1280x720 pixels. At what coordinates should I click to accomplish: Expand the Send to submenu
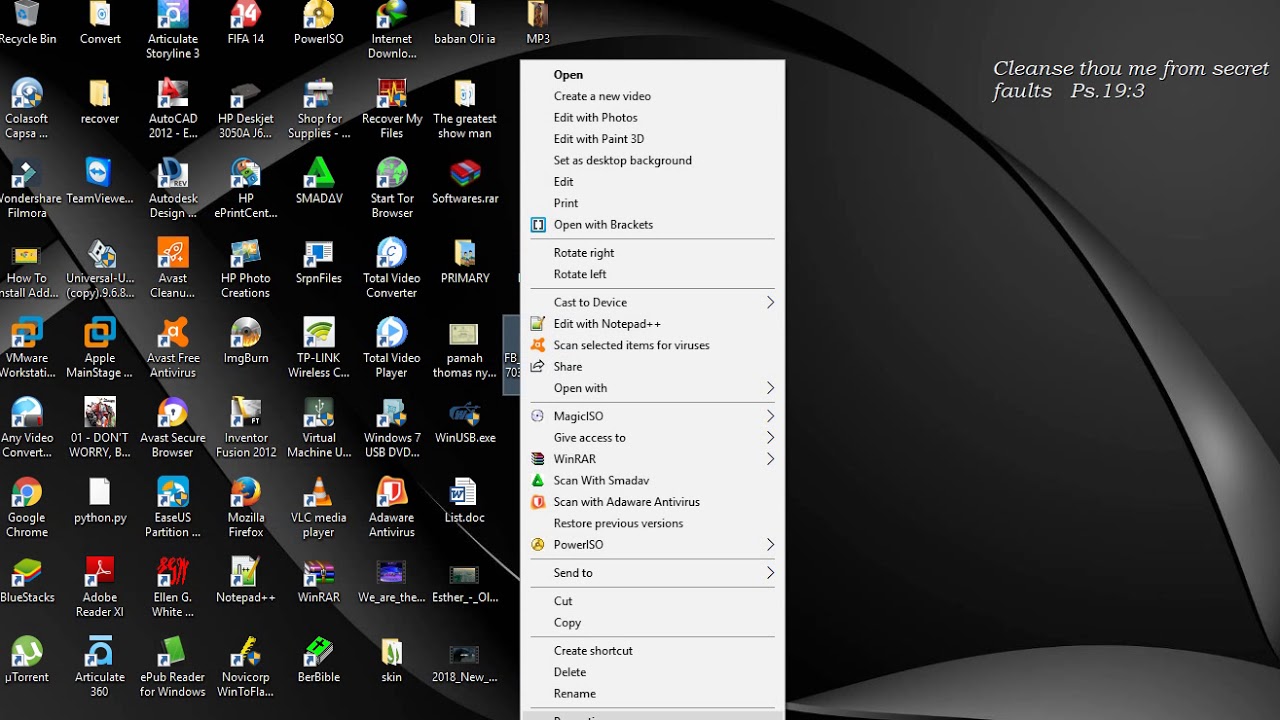(652, 573)
